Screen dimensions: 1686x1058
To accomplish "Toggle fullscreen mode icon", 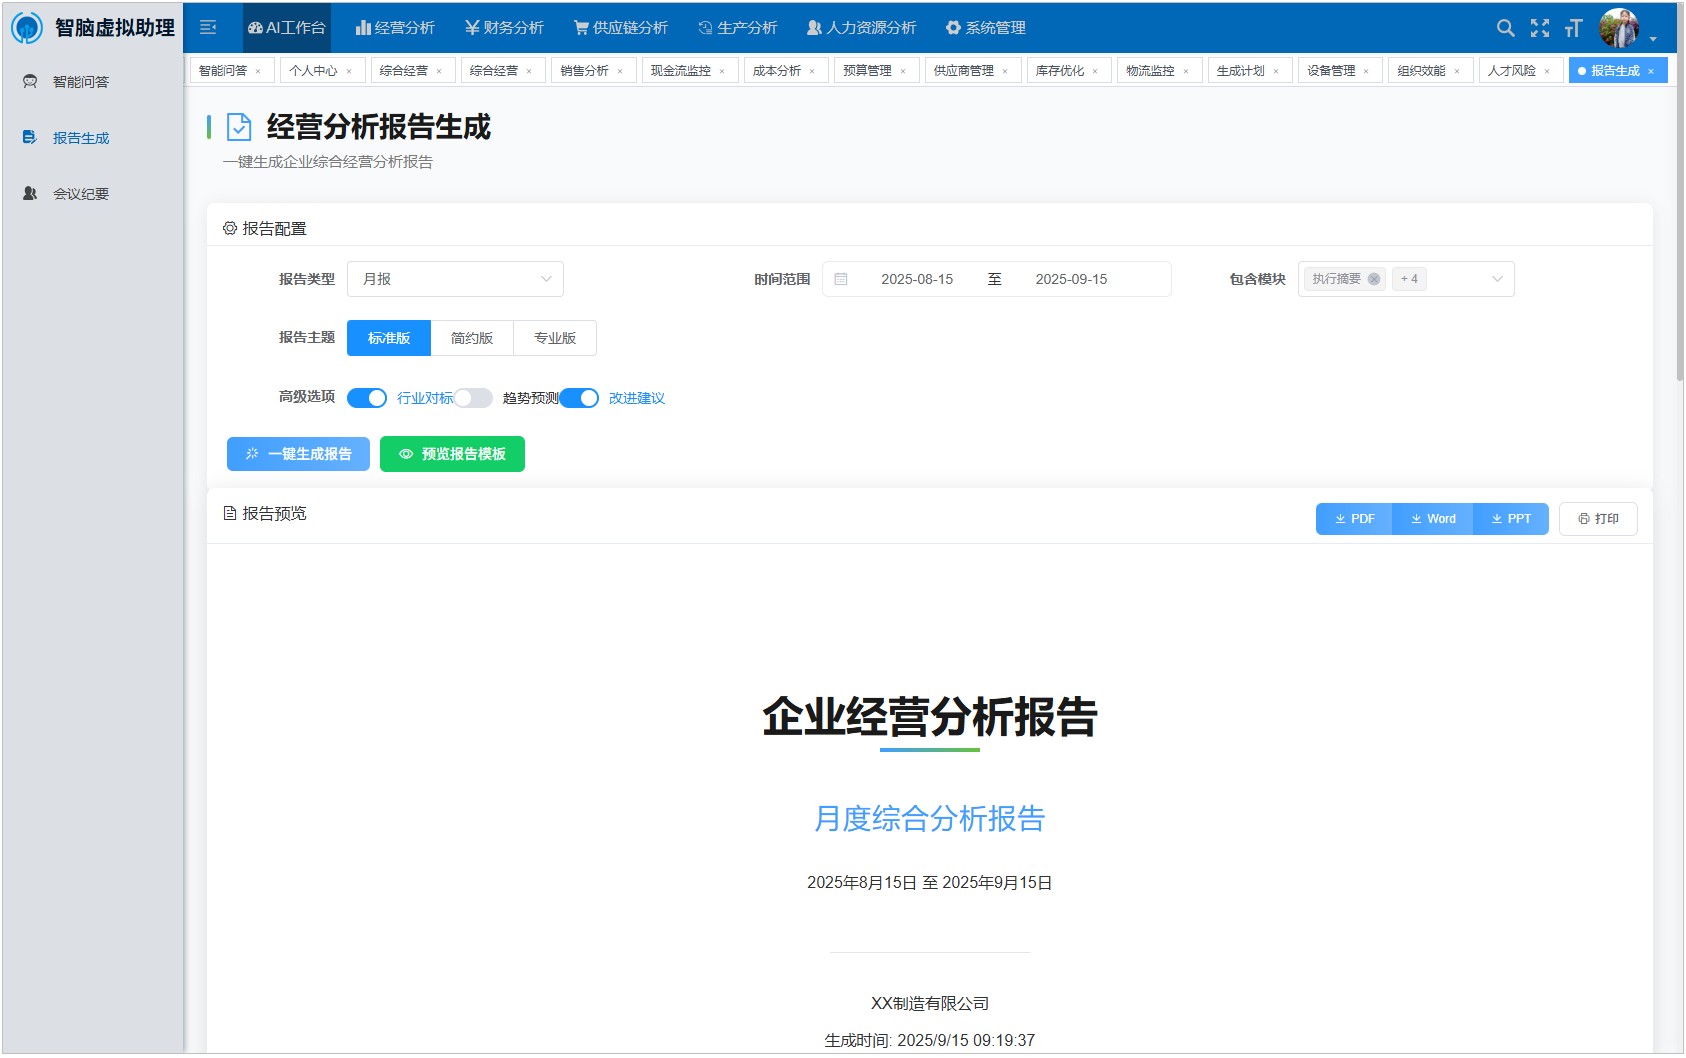I will click(1540, 28).
